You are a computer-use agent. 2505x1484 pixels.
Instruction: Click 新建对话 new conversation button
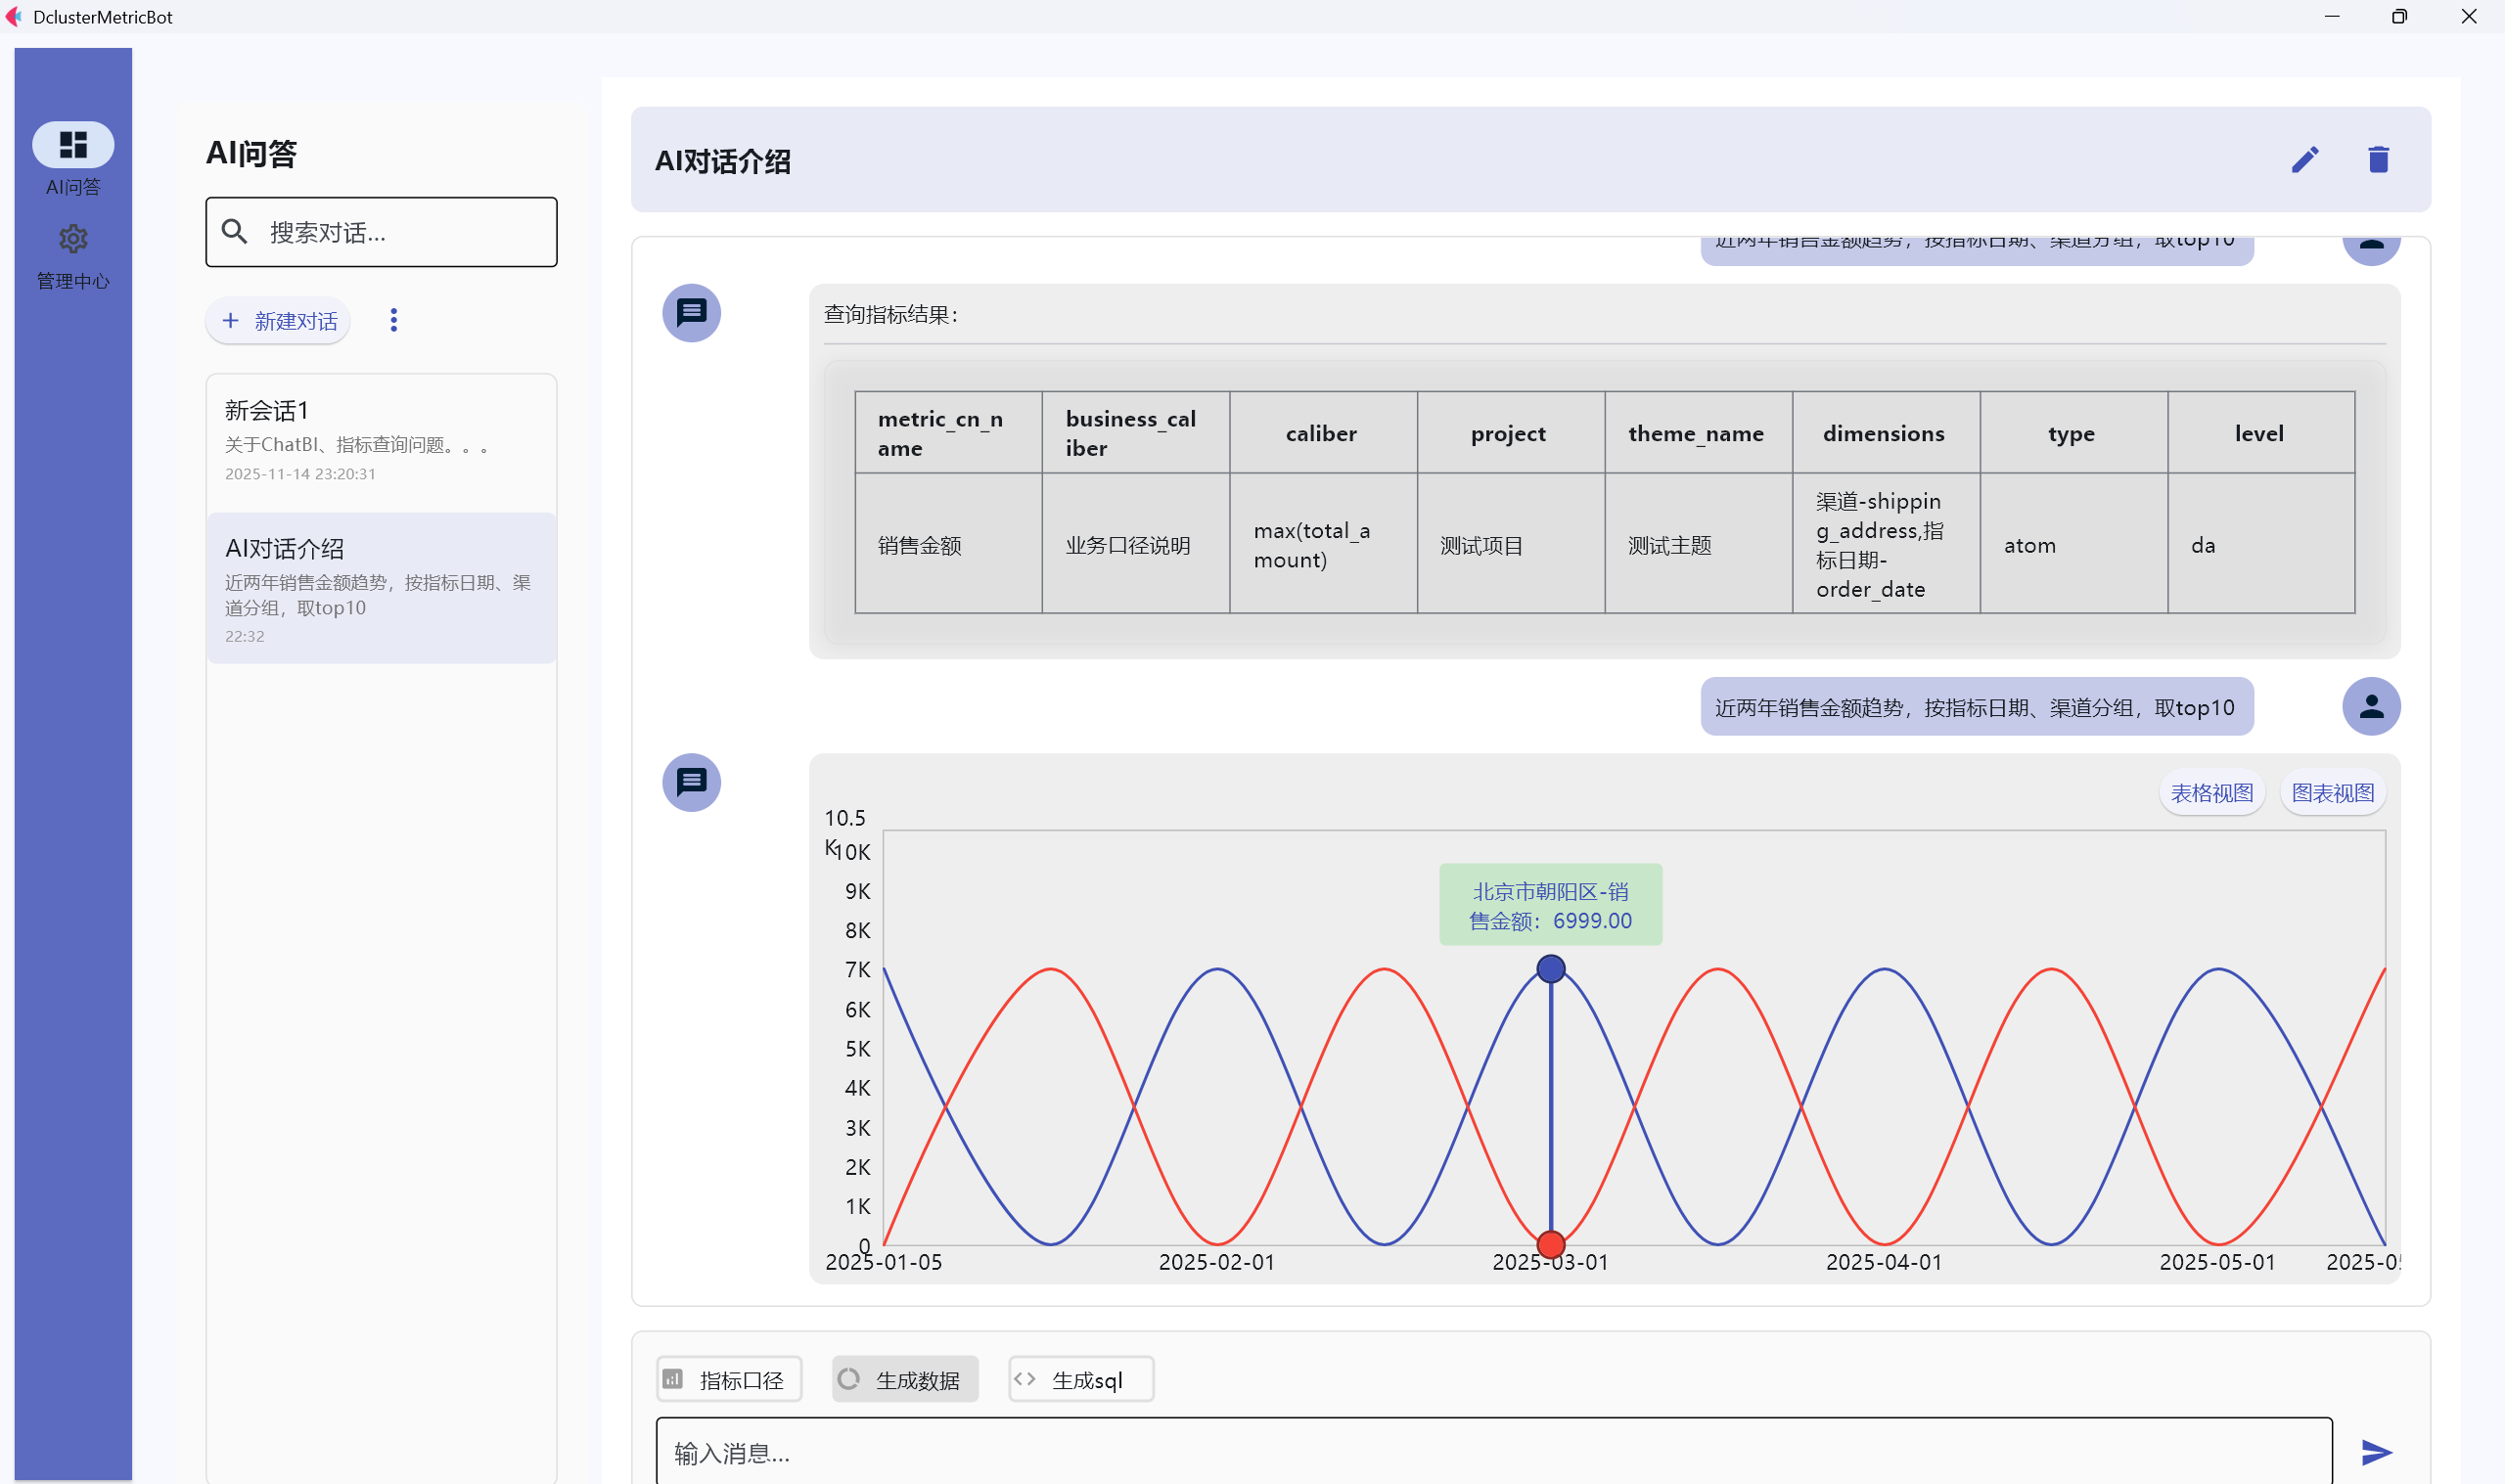279,321
